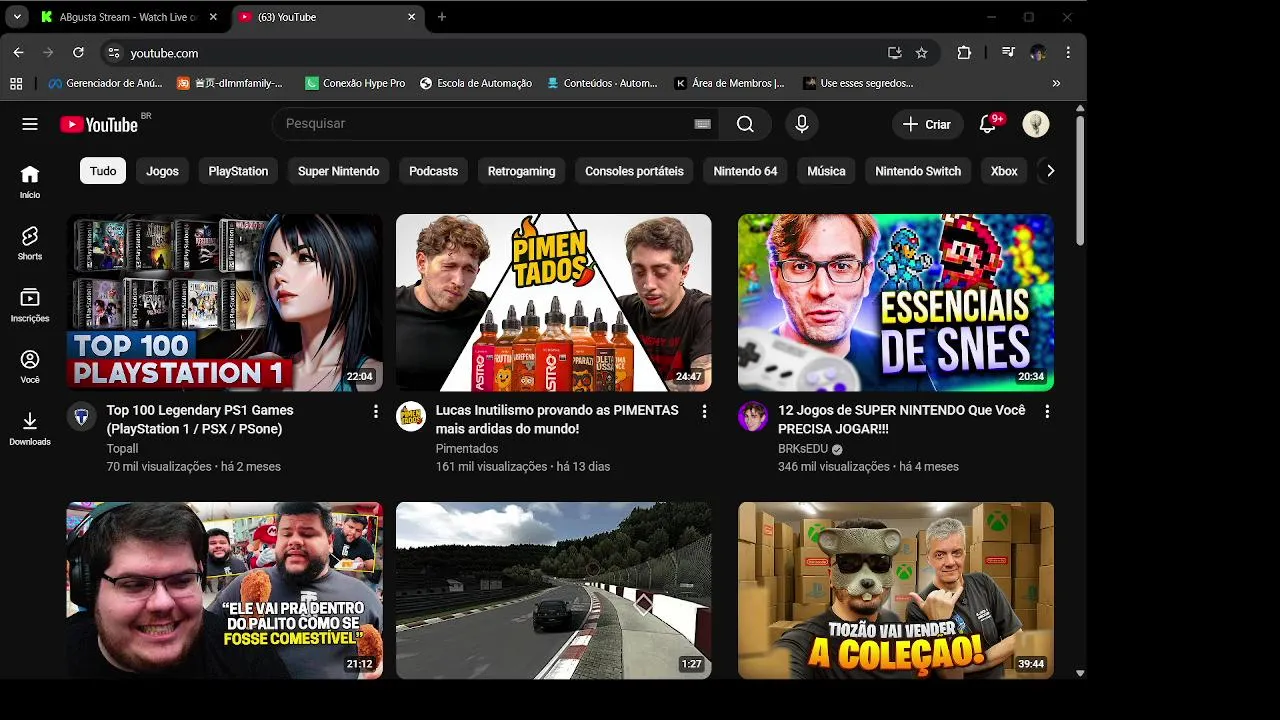This screenshot has width=1280, height=720.
Task: Open Inscrições in the sidebar
Action: pos(30,305)
